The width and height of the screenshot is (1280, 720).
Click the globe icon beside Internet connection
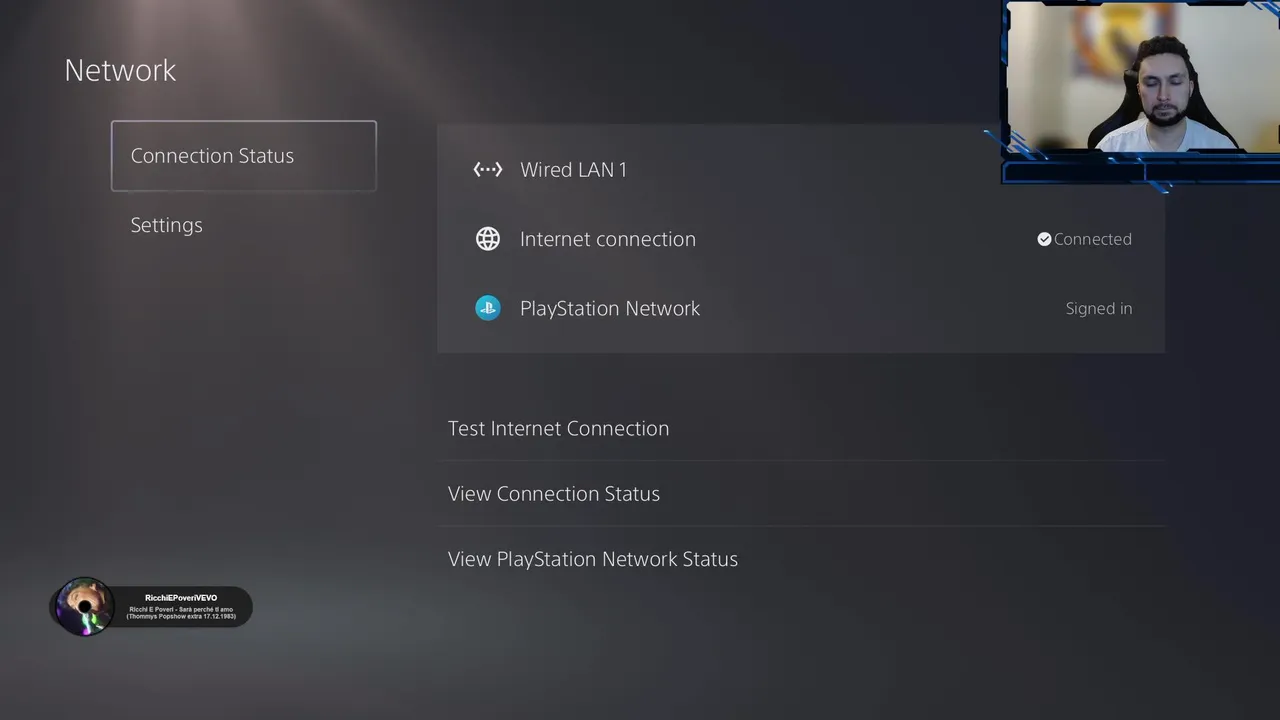(487, 239)
